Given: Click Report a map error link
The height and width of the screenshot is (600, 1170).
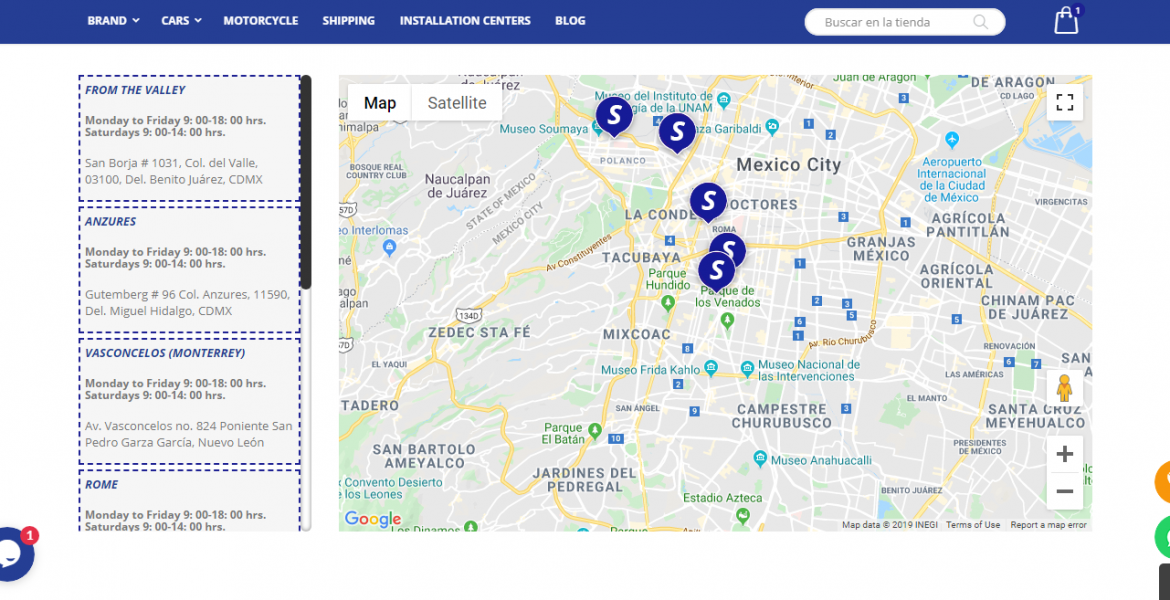Looking at the screenshot, I should coord(1048,525).
